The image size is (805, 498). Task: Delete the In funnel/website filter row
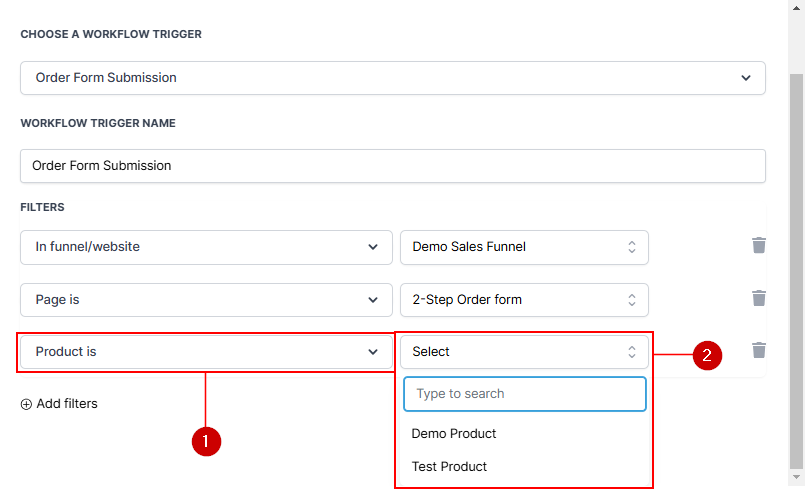click(759, 246)
